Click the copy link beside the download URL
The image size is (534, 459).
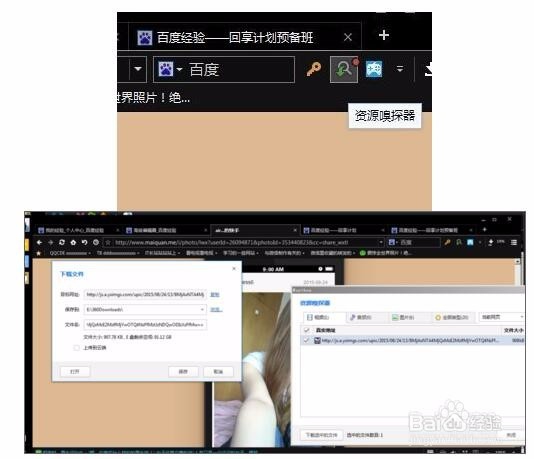[215, 295]
